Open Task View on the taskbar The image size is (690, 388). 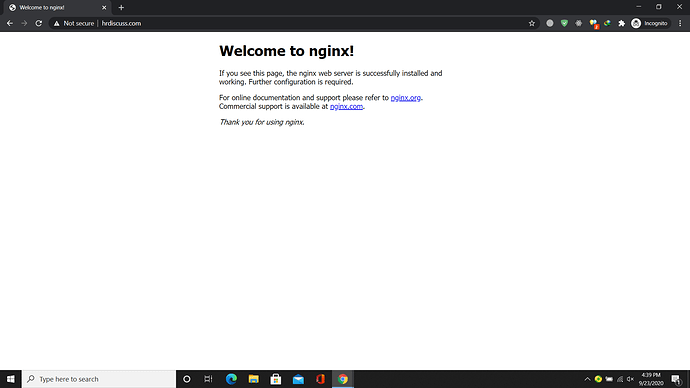[208, 379]
